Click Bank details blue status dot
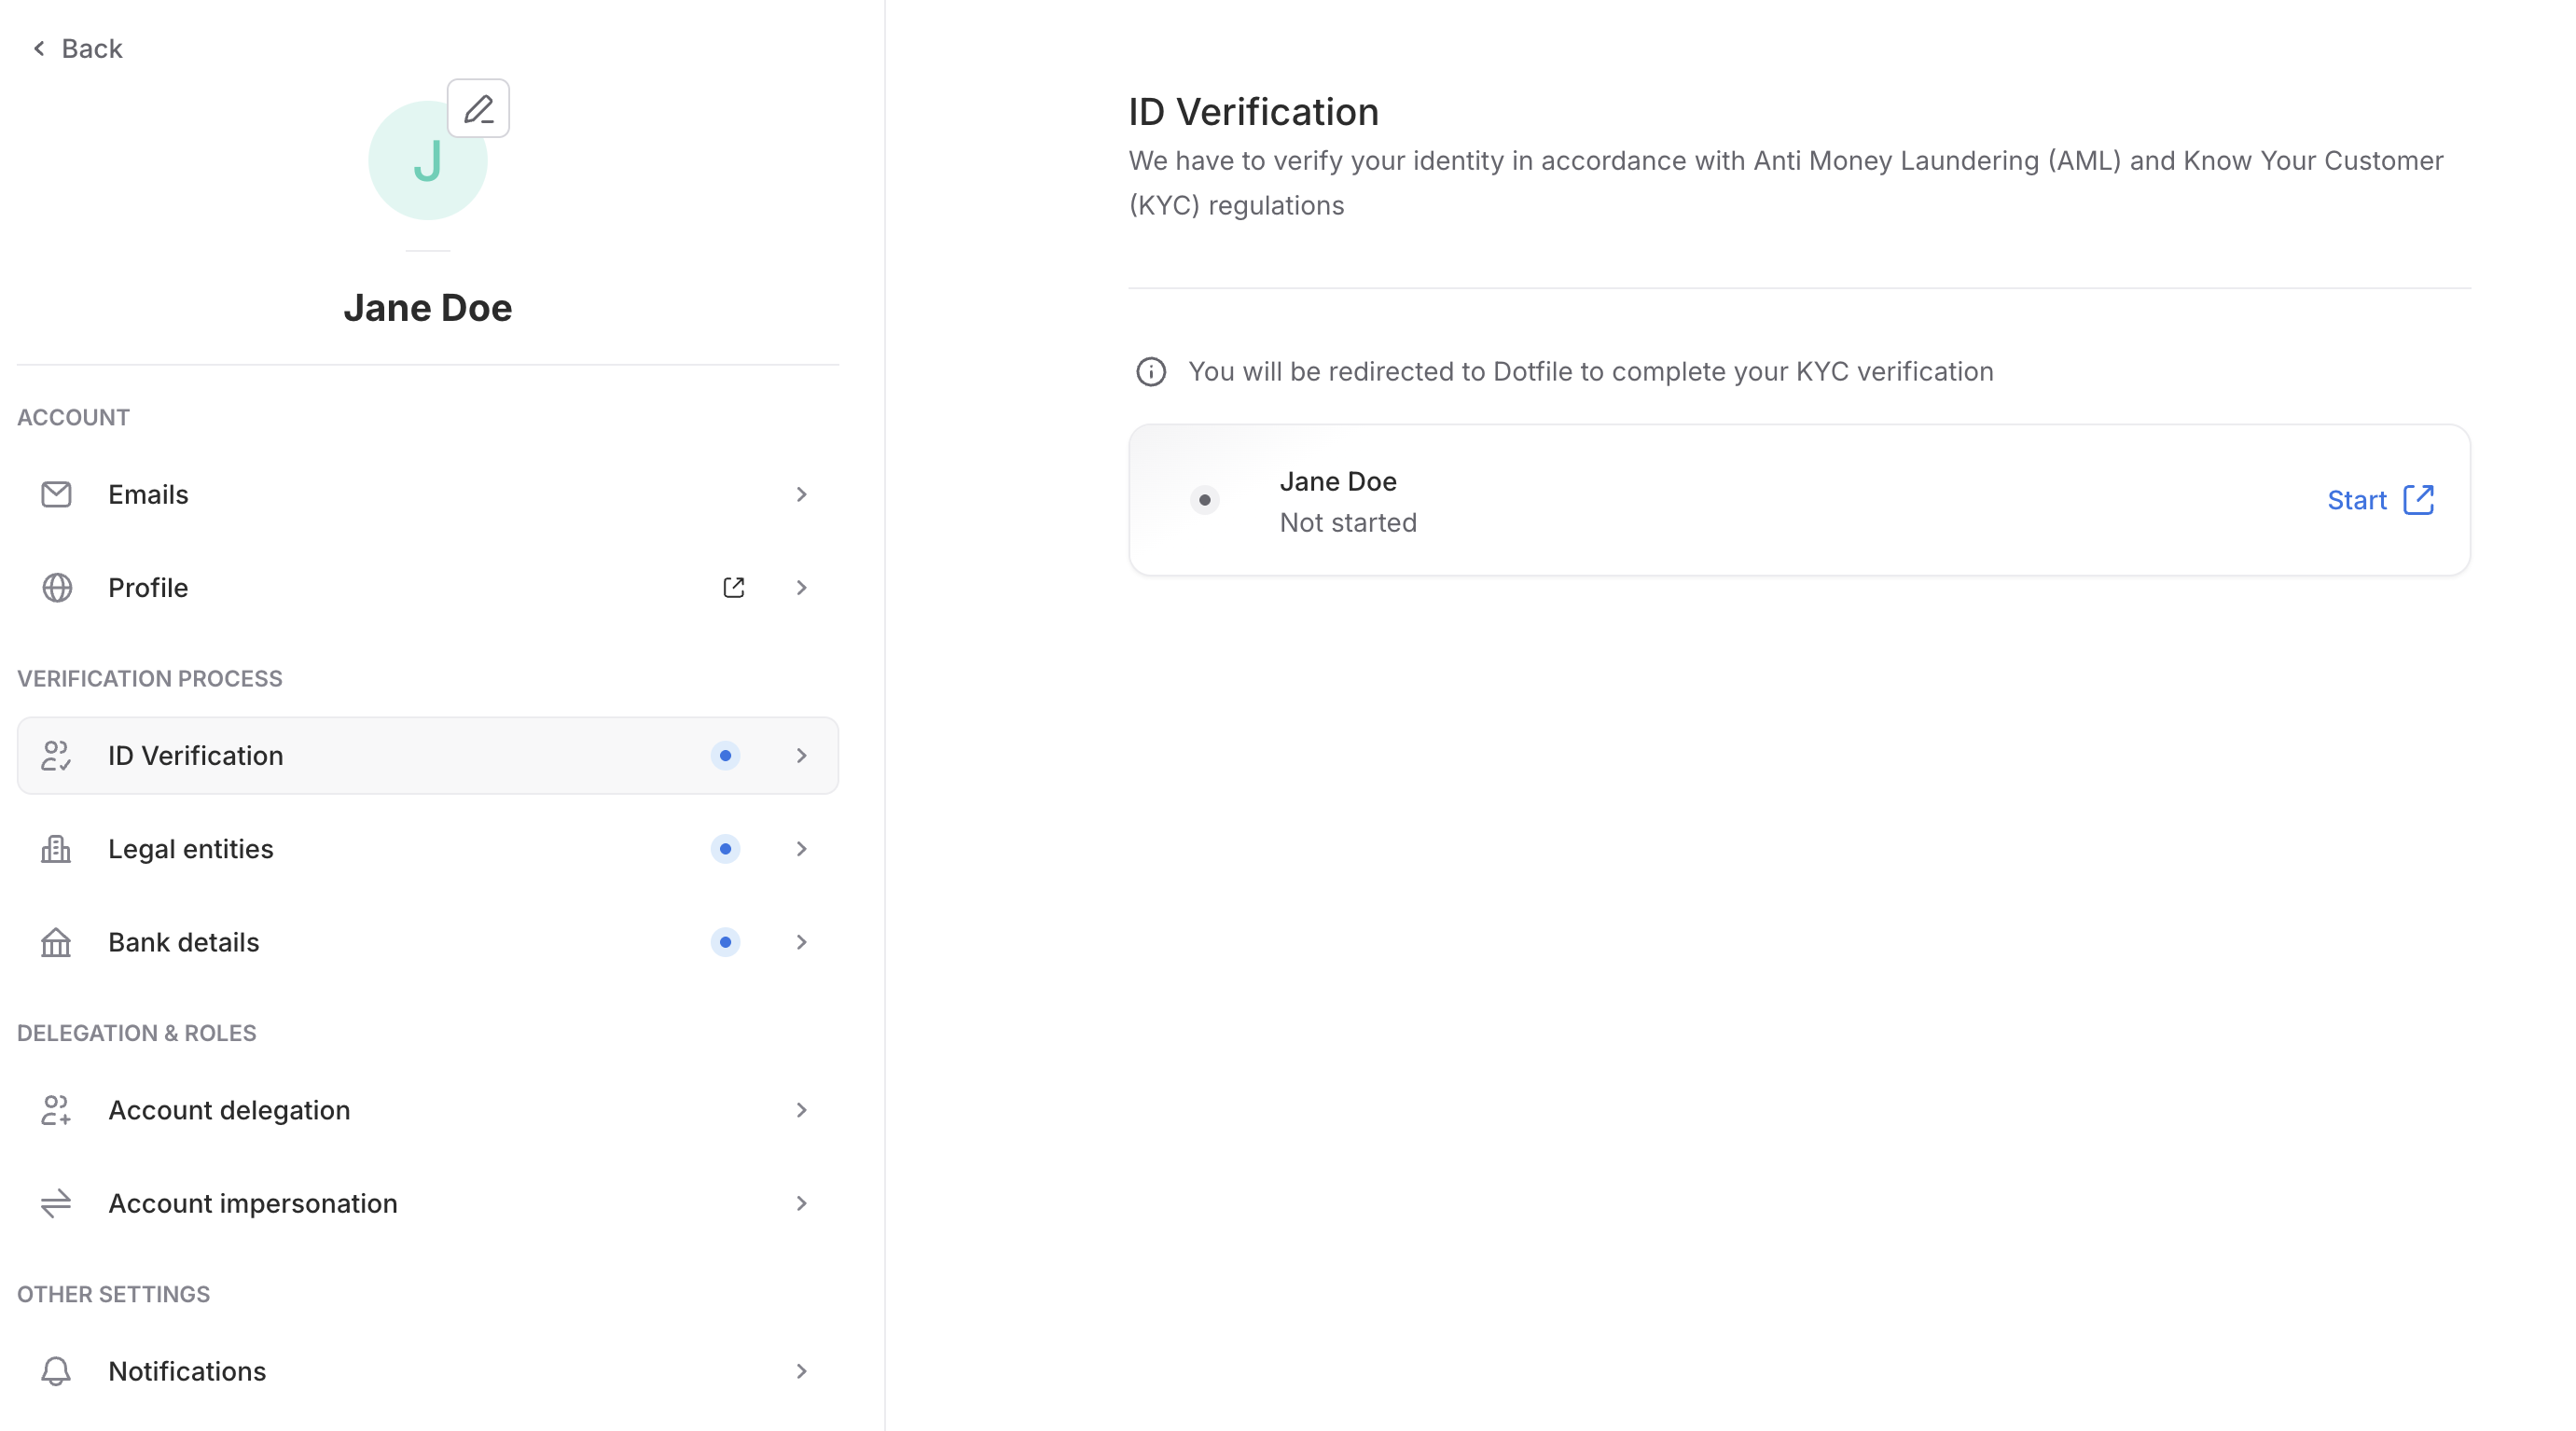Screen dimensions: 2576x1431 [725, 942]
